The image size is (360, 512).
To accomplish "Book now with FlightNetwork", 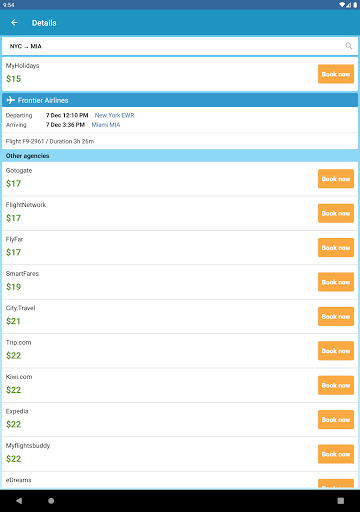I will [x=336, y=213].
